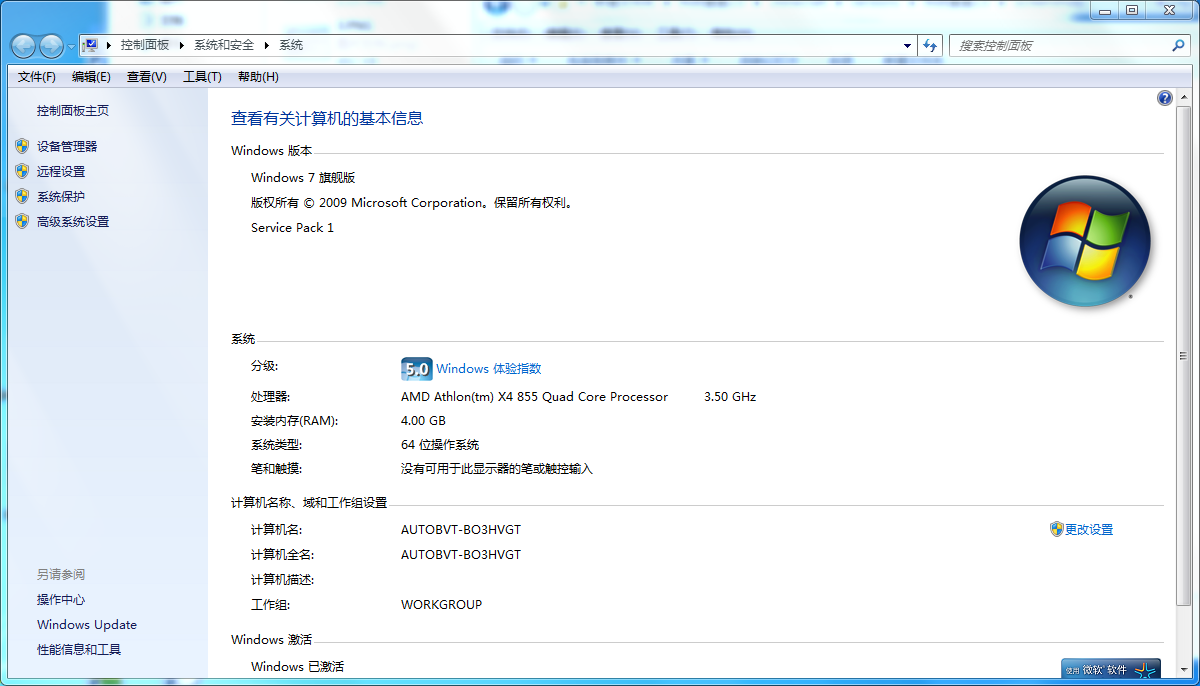Click the computer icon in the address bar
1200x686 pixels.
tap(91, 45)
